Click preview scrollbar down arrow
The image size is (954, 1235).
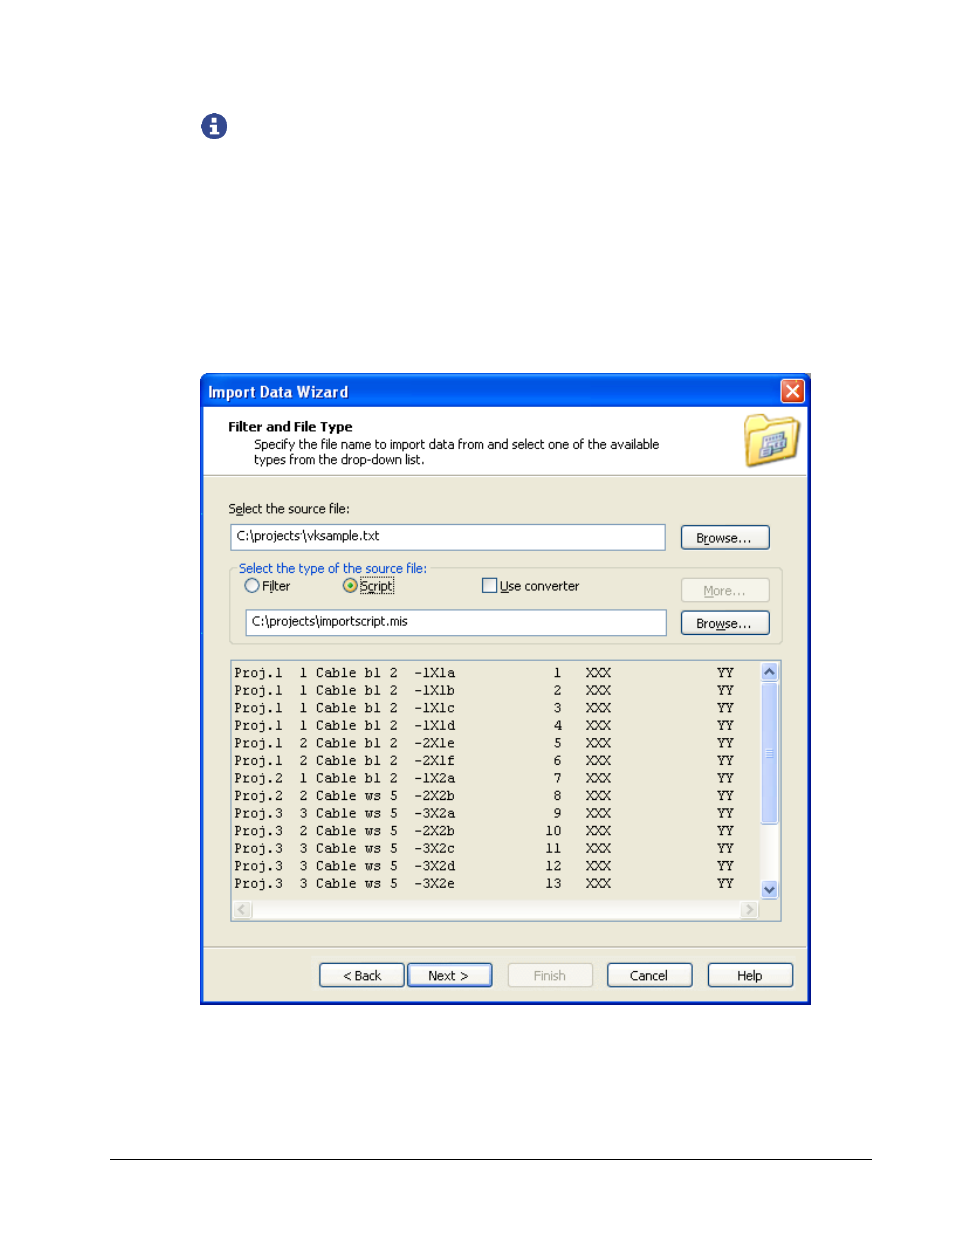click(x=769, y=889)
